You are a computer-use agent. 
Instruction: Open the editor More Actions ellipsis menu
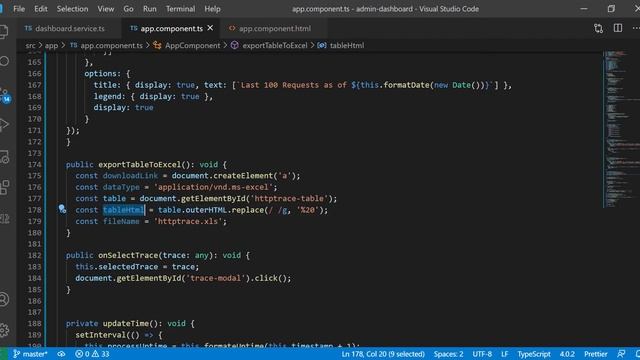tap(636, 28)
